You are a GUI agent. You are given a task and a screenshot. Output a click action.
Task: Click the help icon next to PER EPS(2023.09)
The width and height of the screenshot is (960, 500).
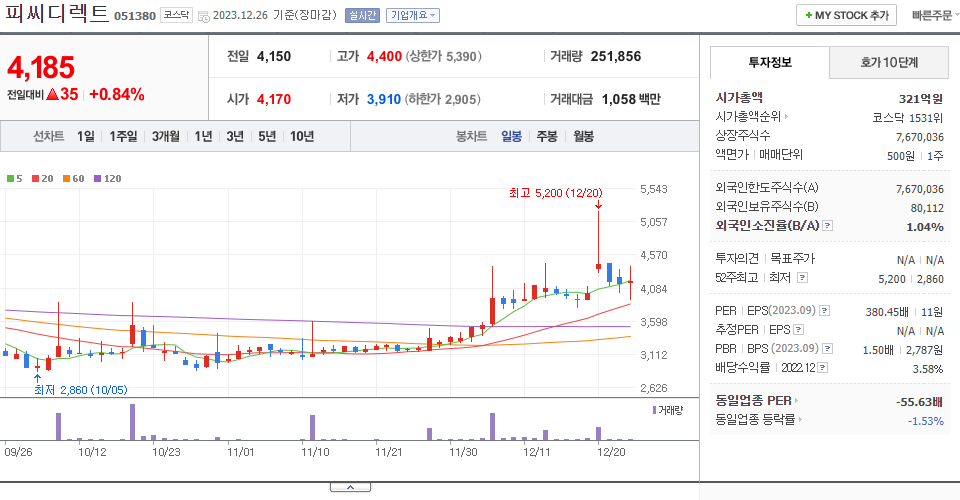click(x=825, y=311)
